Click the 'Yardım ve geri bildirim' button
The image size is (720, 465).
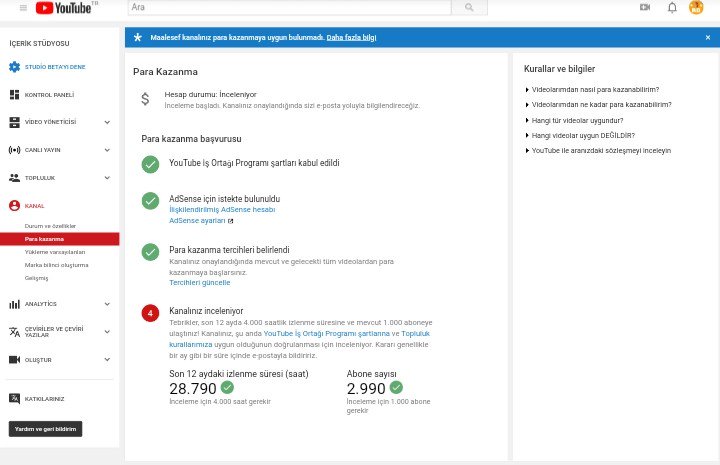(45, 429)
